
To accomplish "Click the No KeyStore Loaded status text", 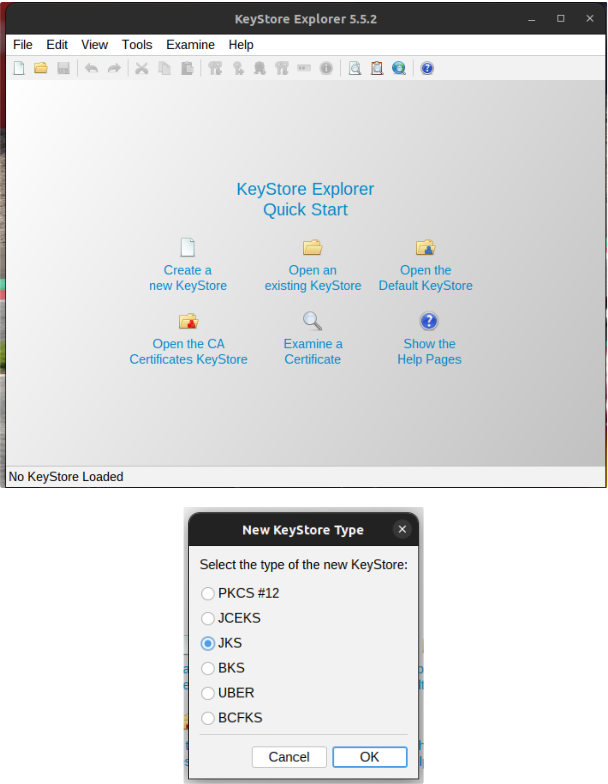I will (x=66, y=476).
